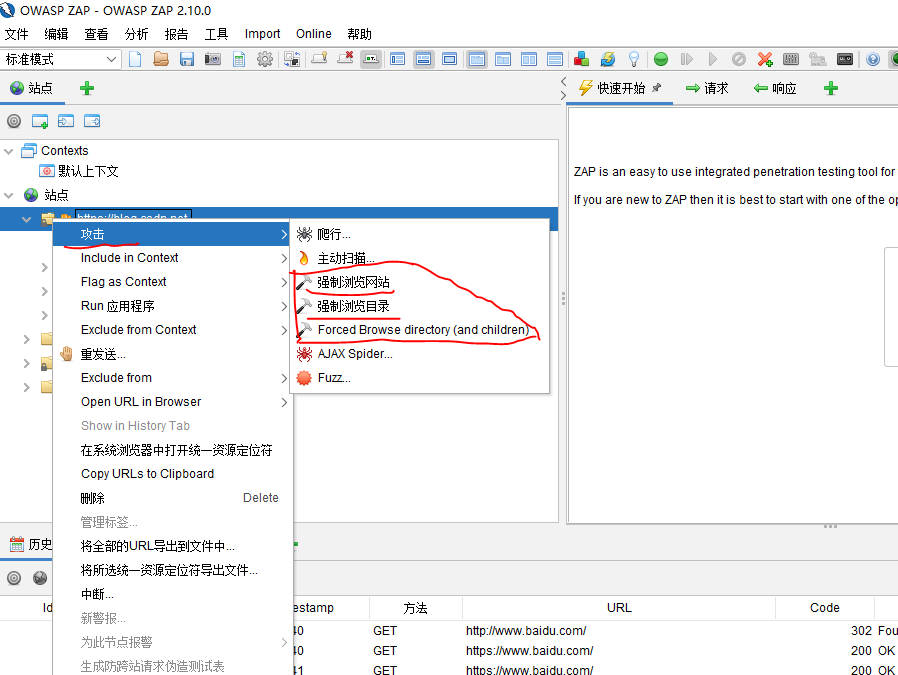Click green plus beside 响应 tab
The image size is (898, 675).
coord(830,88)
